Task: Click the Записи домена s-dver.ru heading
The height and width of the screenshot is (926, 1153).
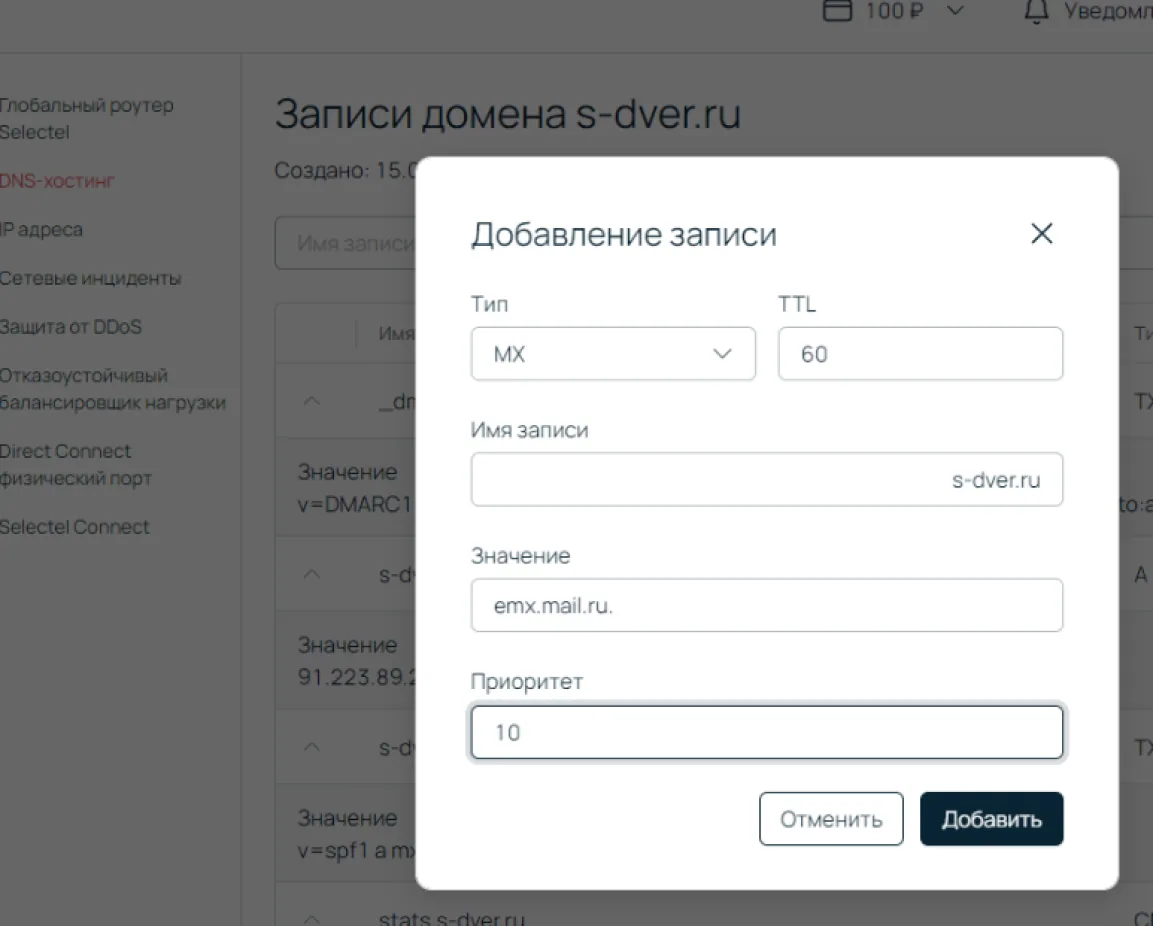Action: [507, 114]
